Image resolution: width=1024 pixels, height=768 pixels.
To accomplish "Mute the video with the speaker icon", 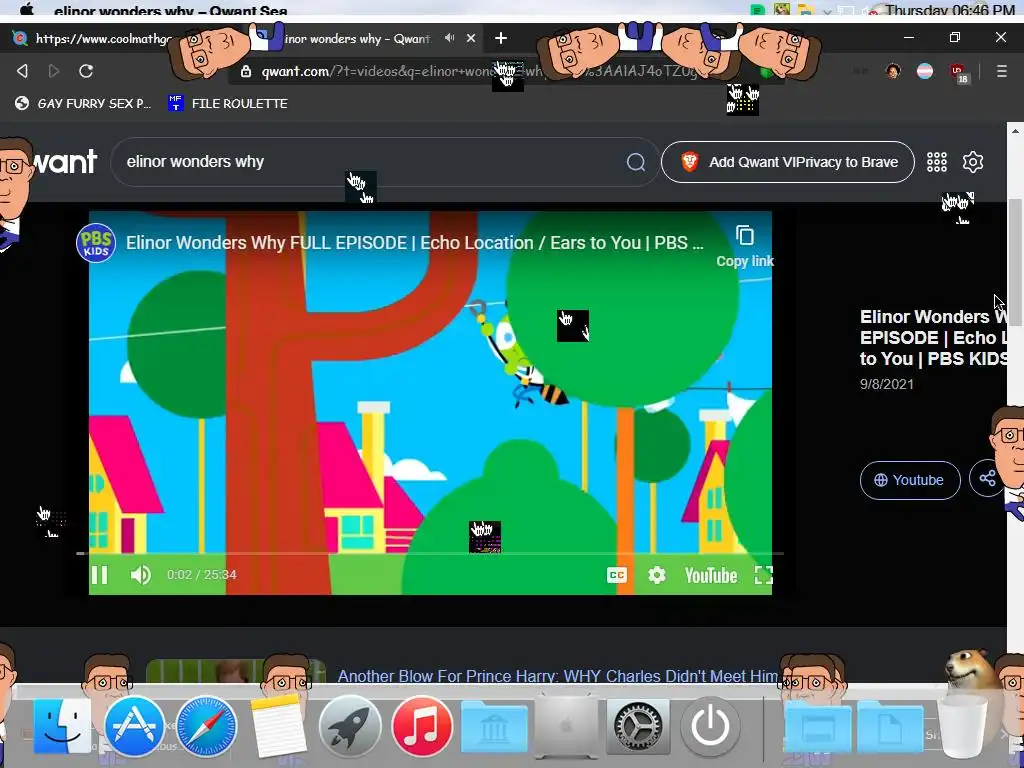I will (x=140, y=575).
